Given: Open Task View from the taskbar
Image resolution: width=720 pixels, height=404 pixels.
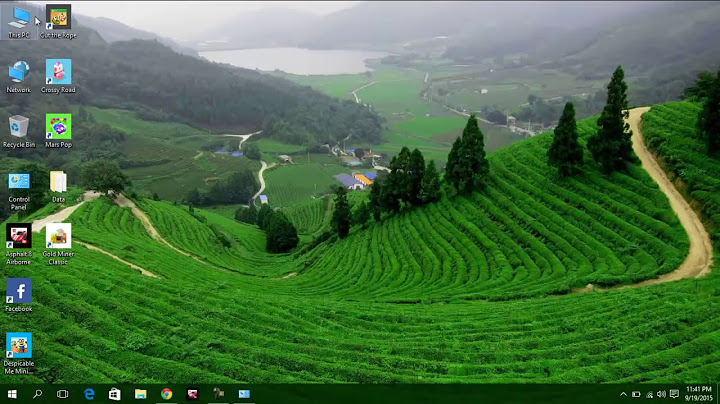Looking at the screenshot, I should tap(62, 394).
